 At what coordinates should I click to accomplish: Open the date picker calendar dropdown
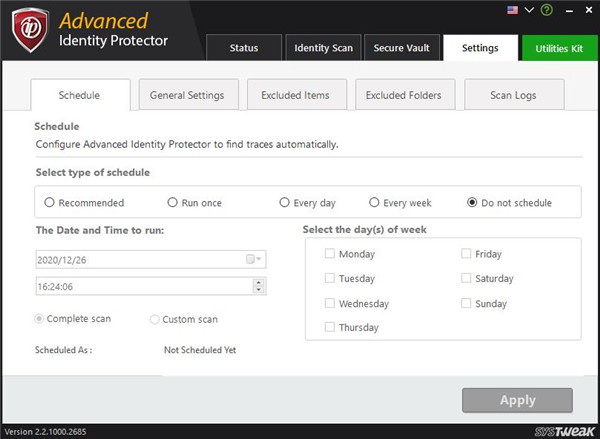pos(254,259)
